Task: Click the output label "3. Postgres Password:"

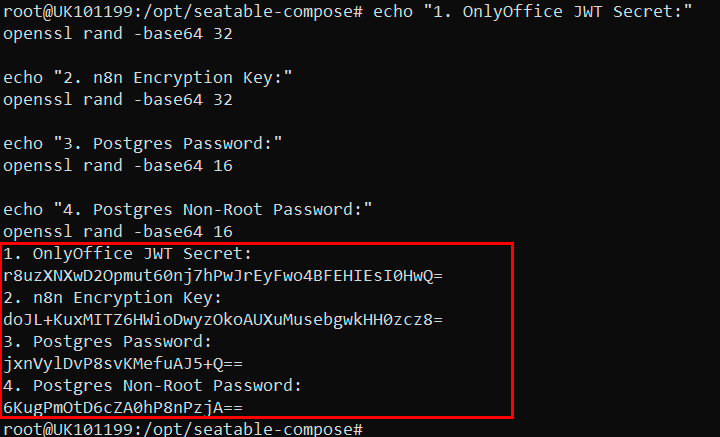Action: [108, 342]
